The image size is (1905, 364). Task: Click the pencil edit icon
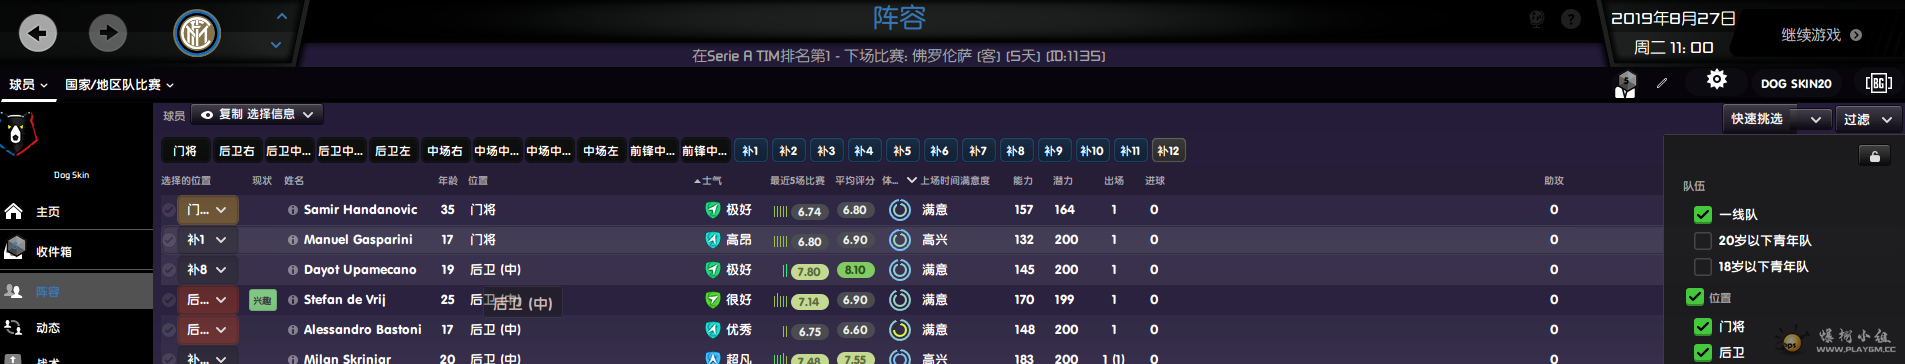click(1662, 83)
